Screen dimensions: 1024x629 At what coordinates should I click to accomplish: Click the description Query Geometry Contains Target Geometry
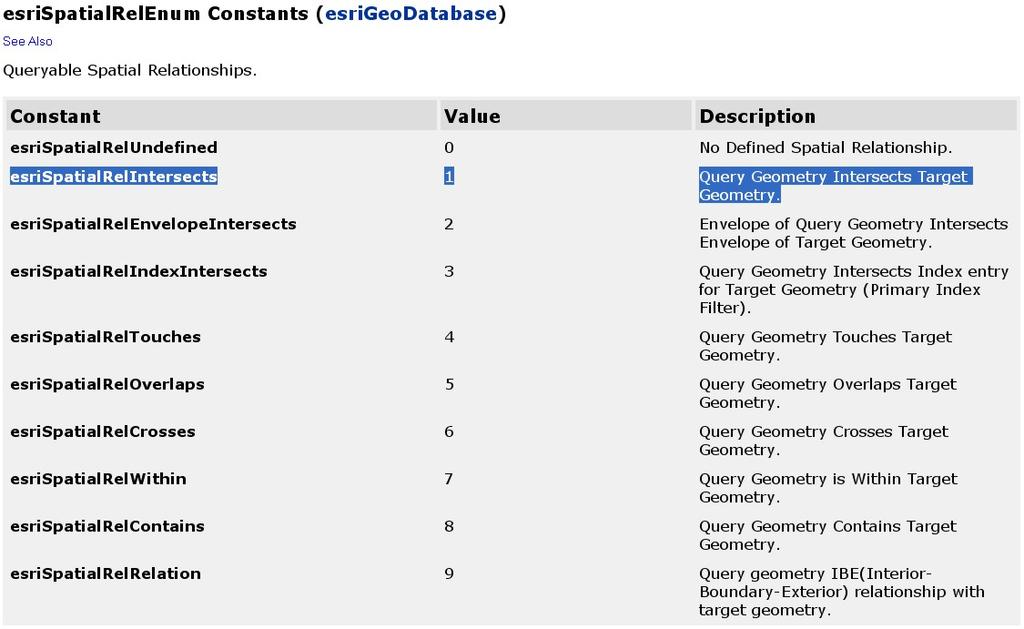pos(828,536)
